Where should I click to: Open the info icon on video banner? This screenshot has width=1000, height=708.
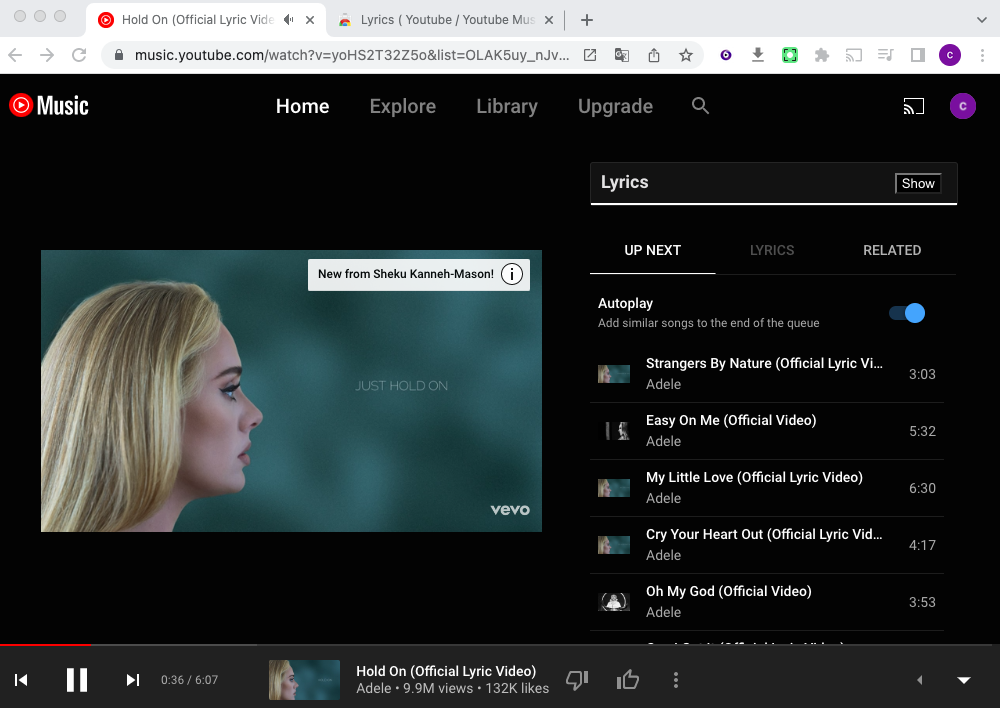click(x=512, y=274)
